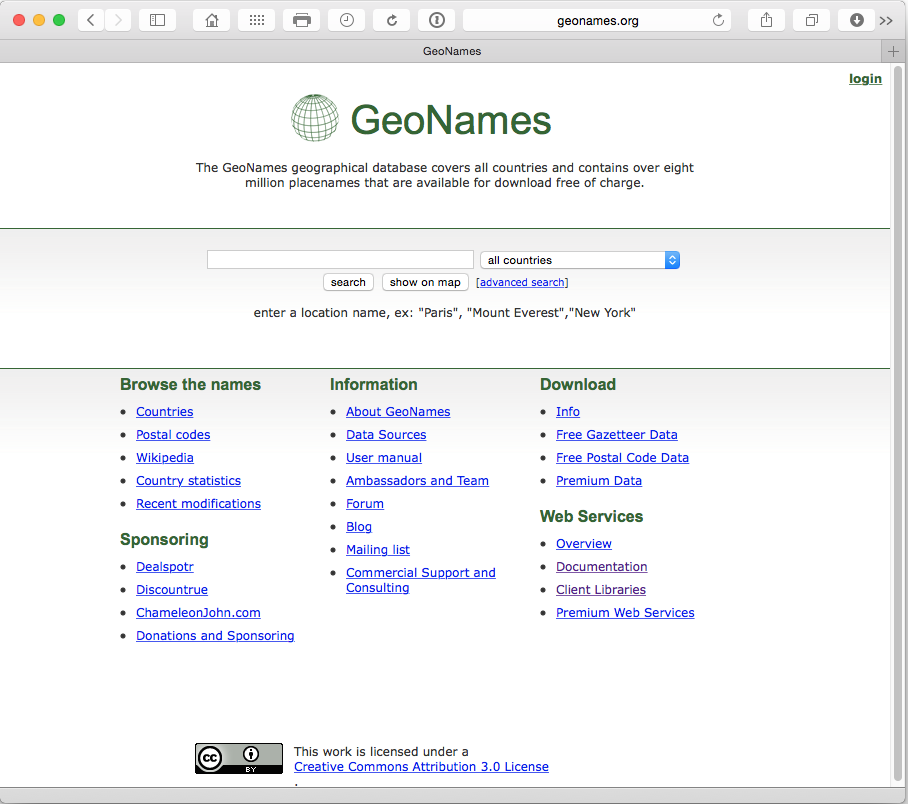Open the Mailing list link
The height and width of the screenshot is (804, 908).
(378, 550)
